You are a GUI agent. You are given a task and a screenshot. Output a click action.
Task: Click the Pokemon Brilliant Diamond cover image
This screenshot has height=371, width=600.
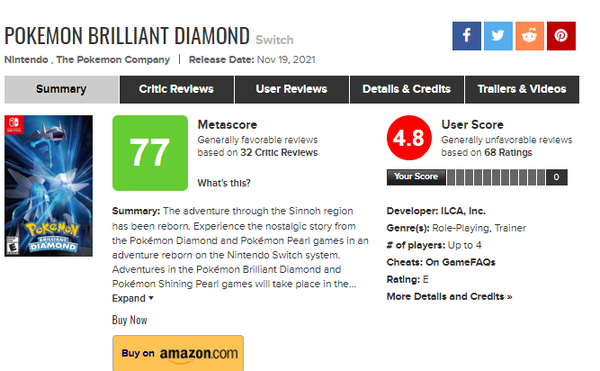pyautogui.click(x=49, y=186)
